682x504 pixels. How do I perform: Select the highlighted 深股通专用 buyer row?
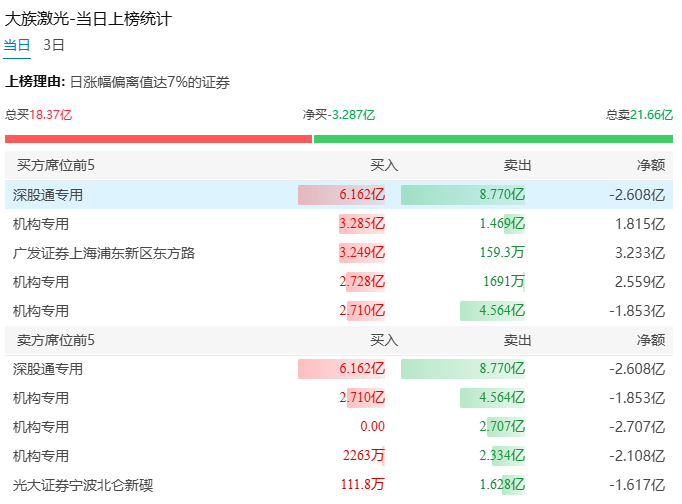tap(339, 195)
